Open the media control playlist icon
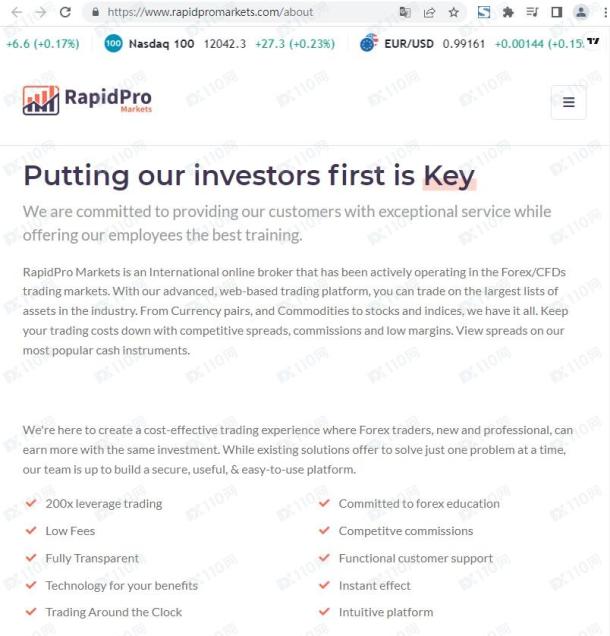Image resolution: width=610 pixels, height=636 pixels. 532,12
